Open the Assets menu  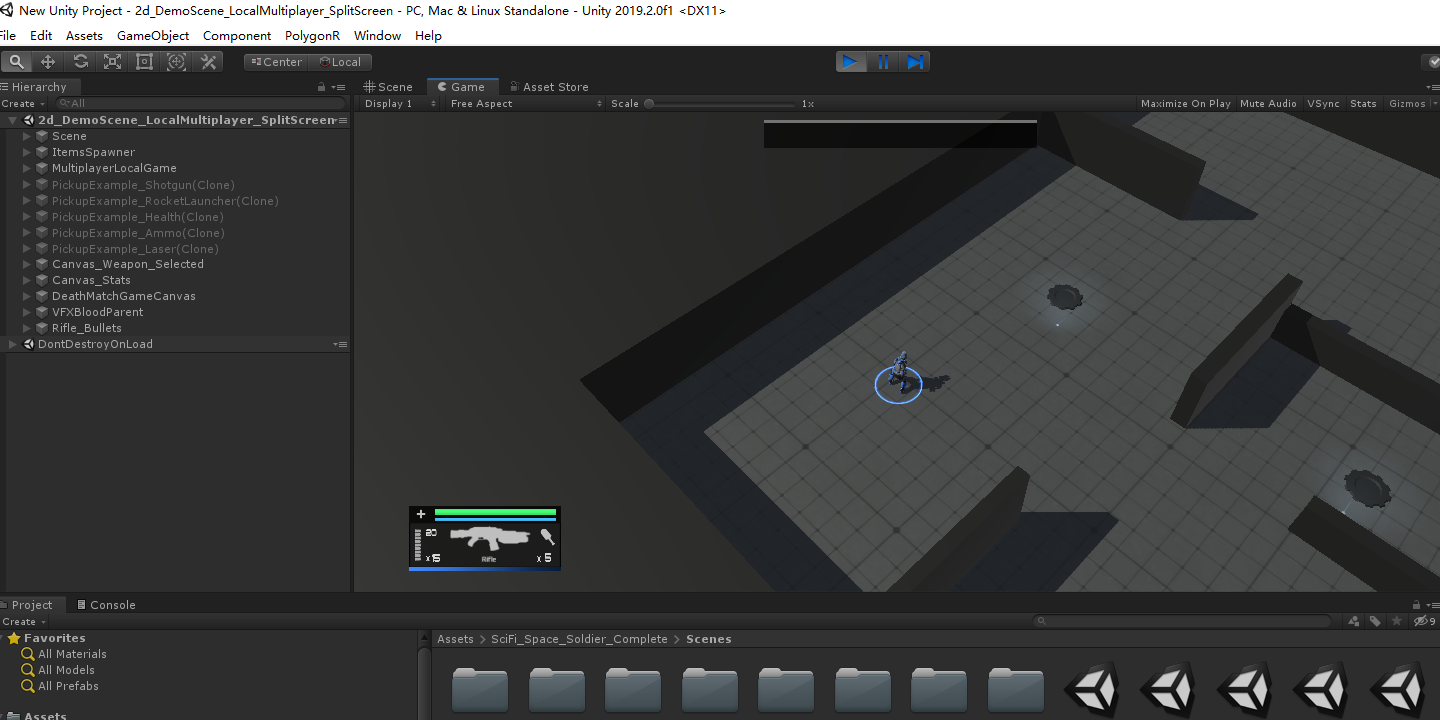[84, 35]
